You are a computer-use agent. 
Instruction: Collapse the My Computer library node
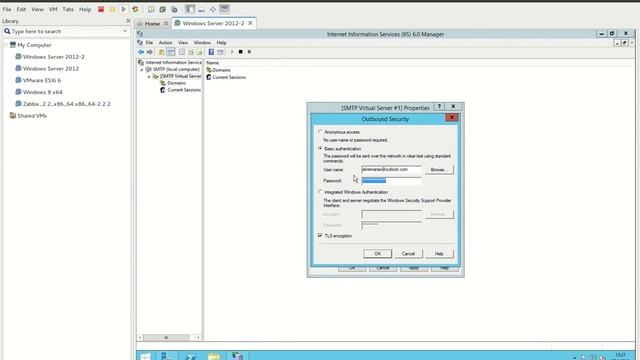tap(6, 45)
